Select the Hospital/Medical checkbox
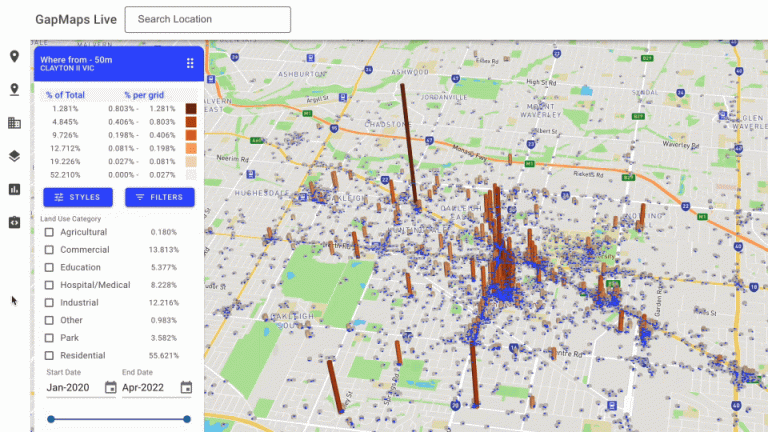Image resolution: width=768 pixels, height=432 pixels. click(x=49, y=285)
